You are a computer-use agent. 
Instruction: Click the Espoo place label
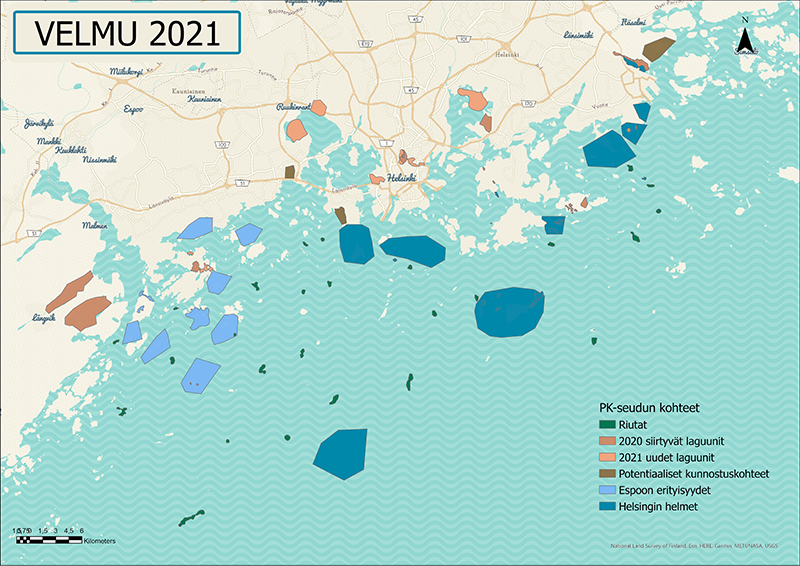[133, 108]
